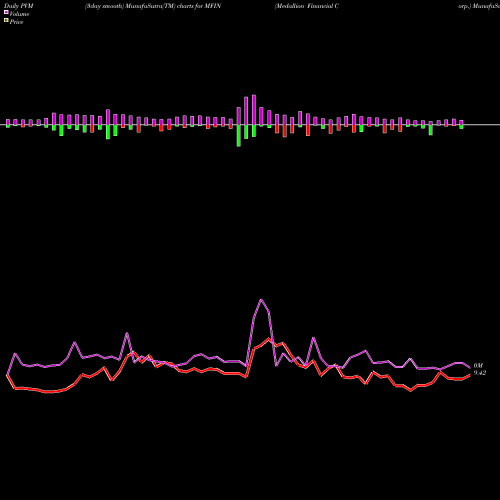
Task: Click the Price legend label
Action: tap(16, 22)
